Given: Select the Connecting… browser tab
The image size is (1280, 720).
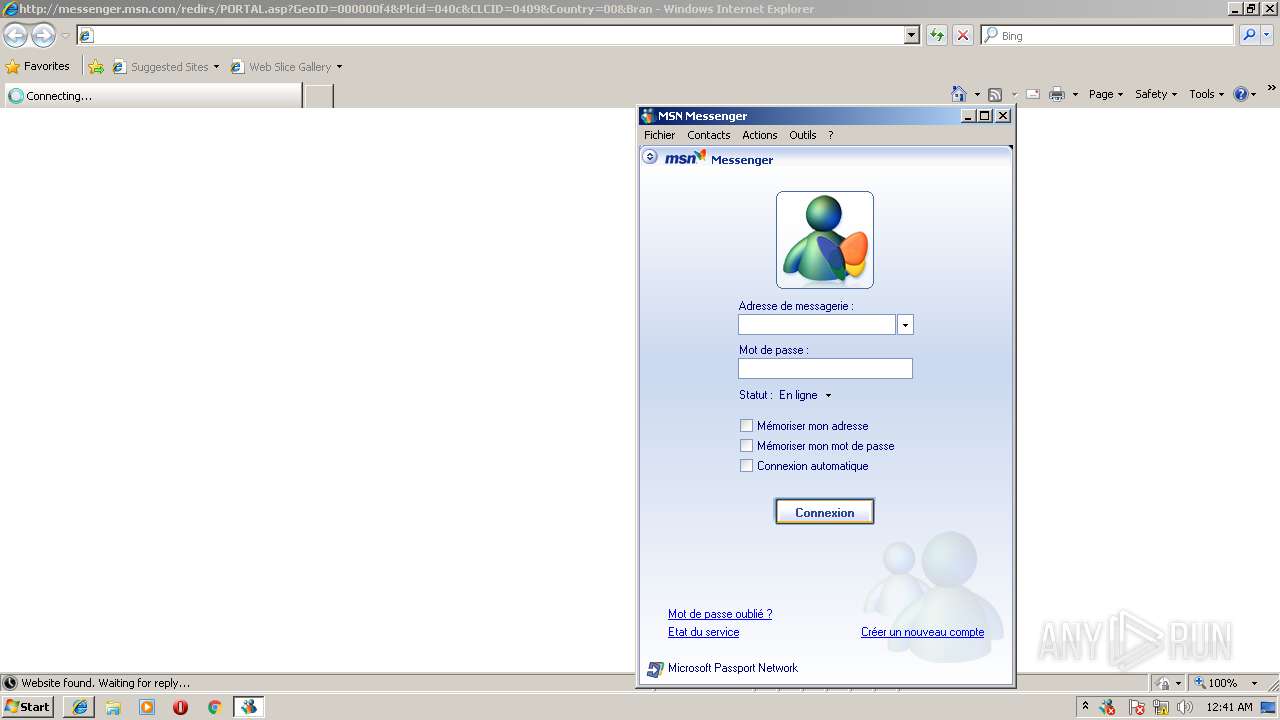Looking at the screenshot, I should pyautogui.click(x=153, y=96).
